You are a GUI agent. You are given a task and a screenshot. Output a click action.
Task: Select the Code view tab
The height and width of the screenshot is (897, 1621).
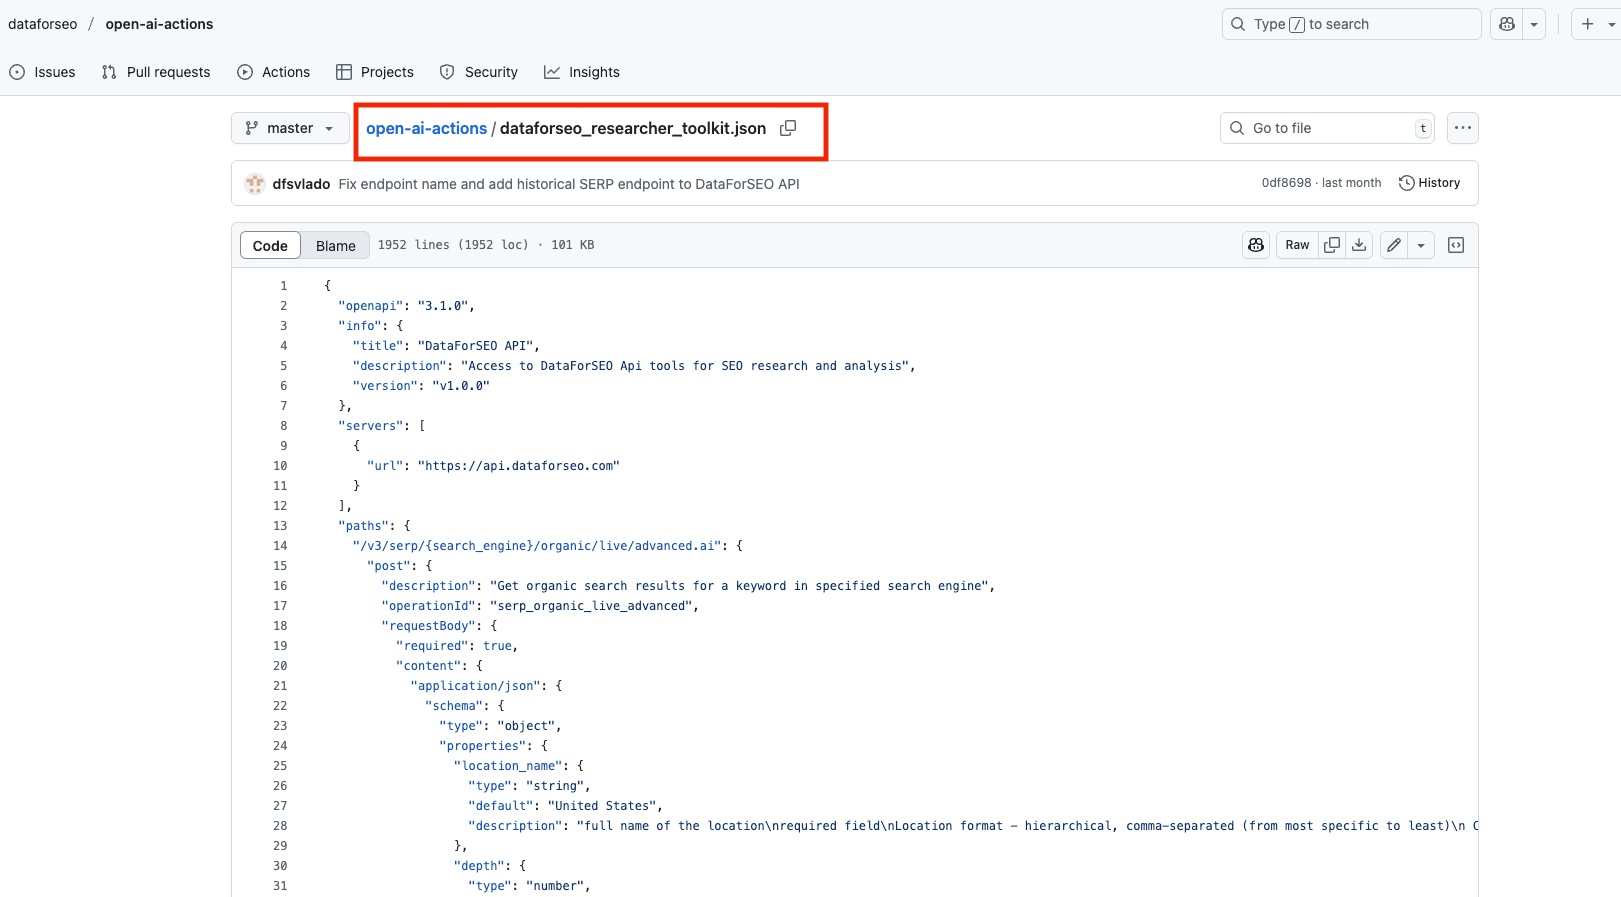(x=270, y=245)
